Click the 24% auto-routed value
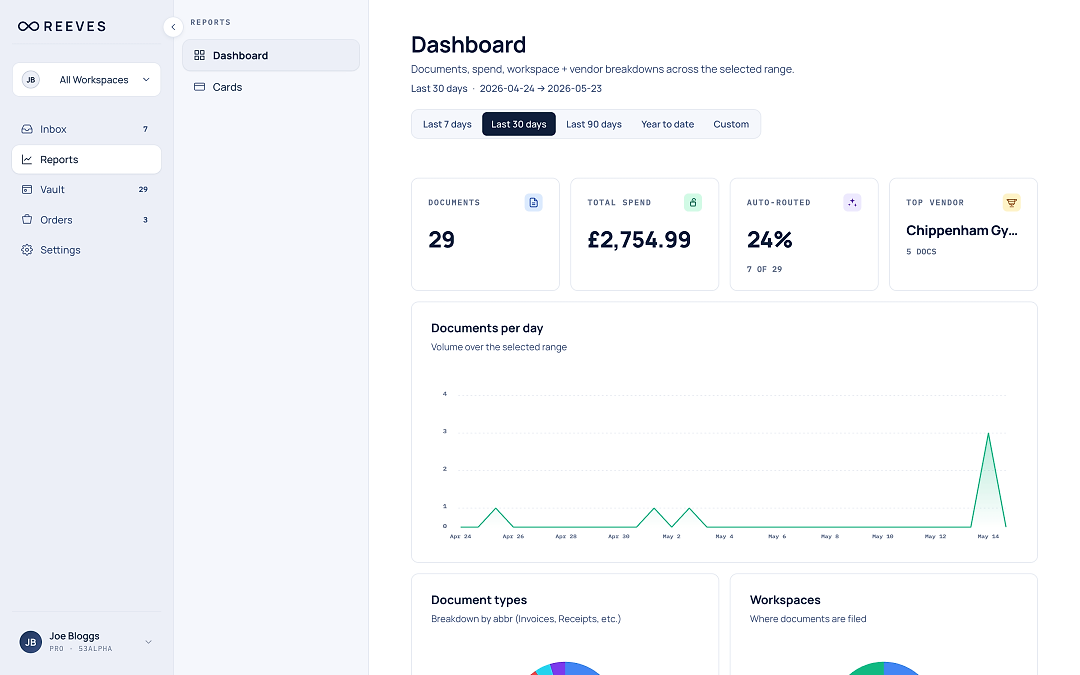1080x675 pixels. tap(769, 240)
